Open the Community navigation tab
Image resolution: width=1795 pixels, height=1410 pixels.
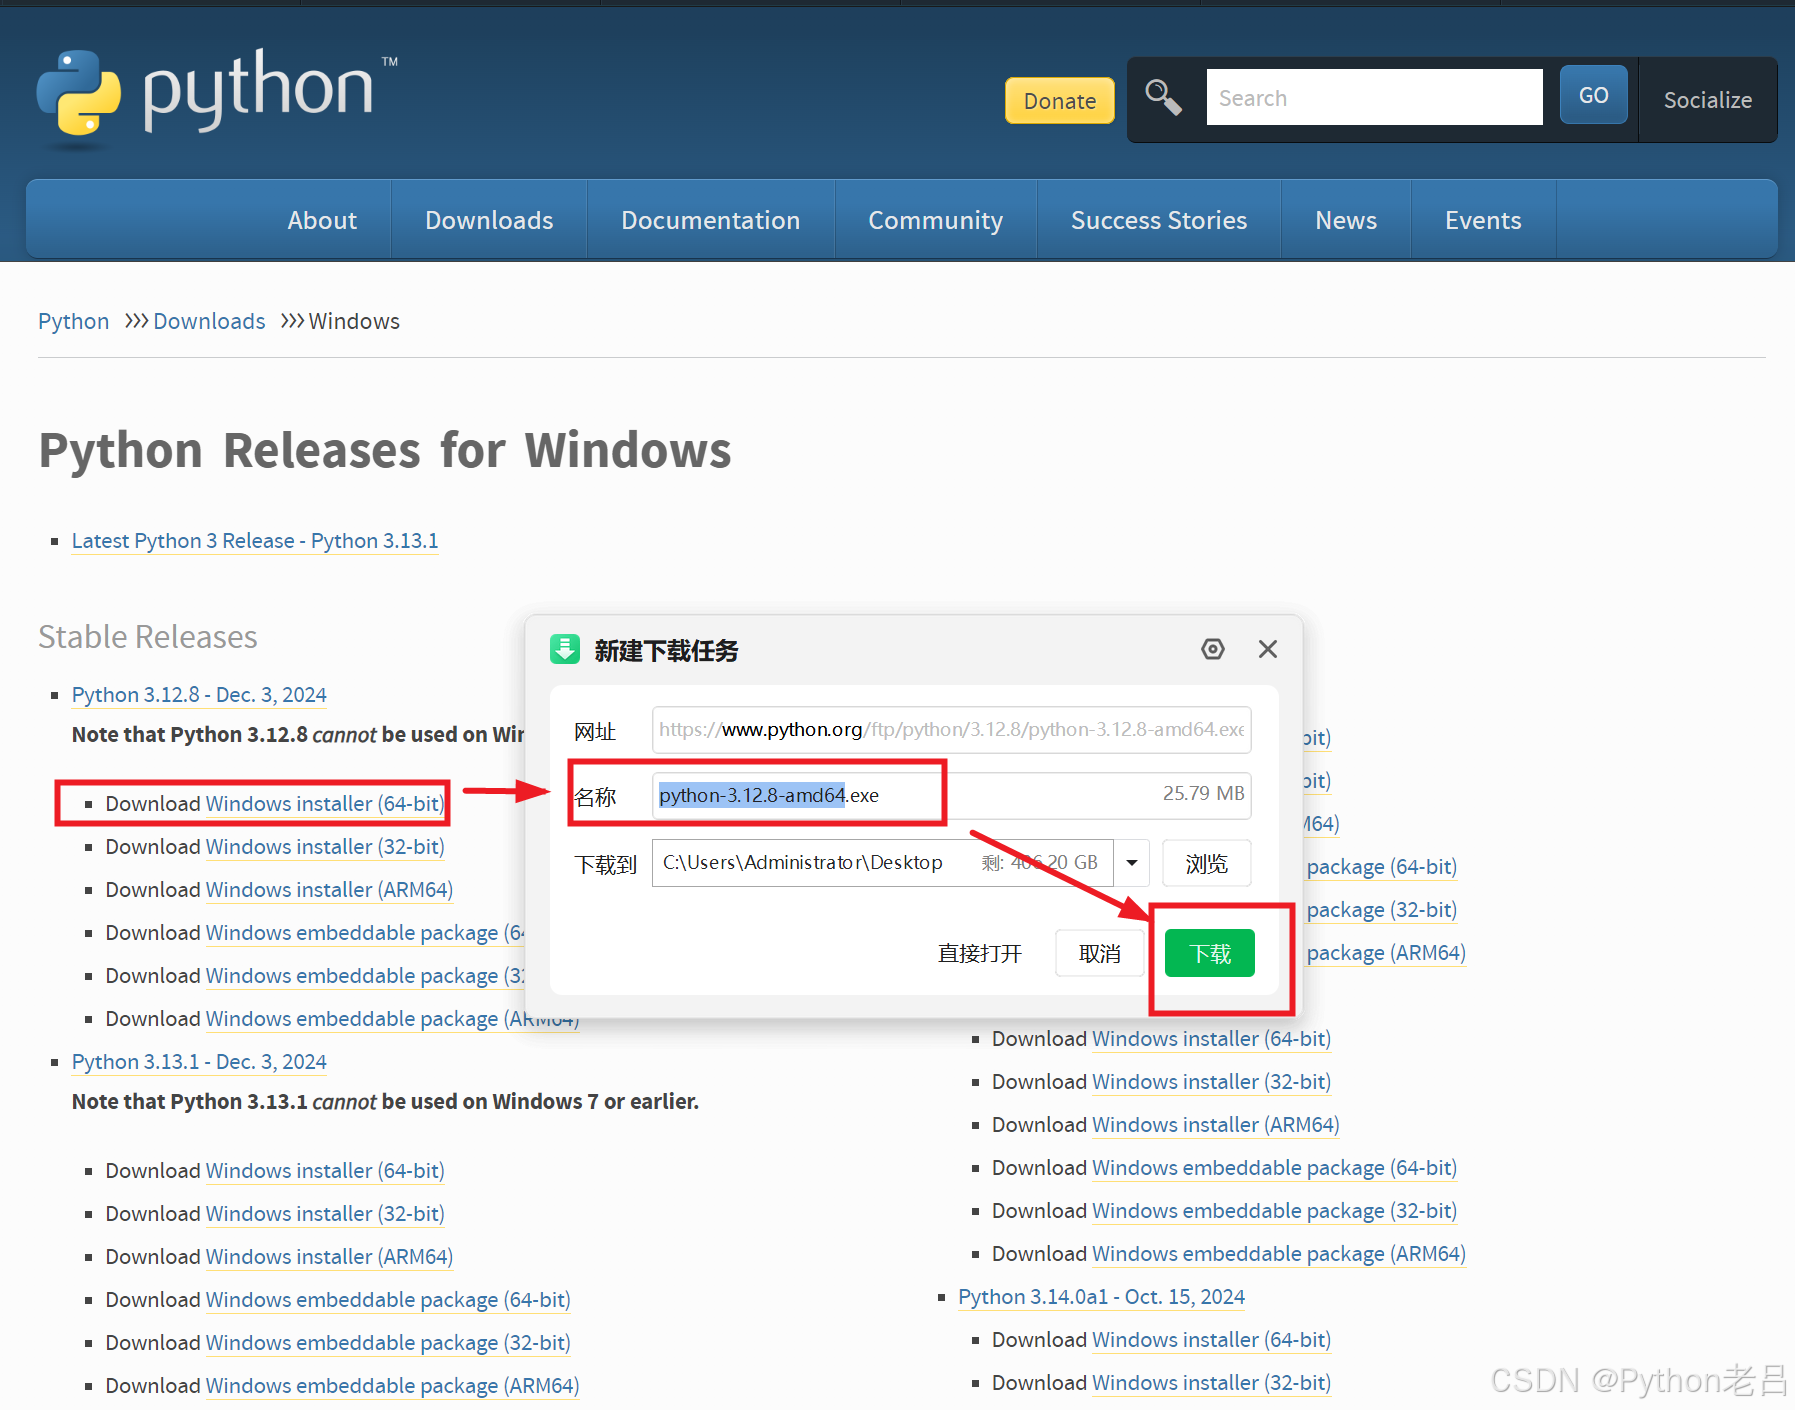[x=935, y=220]
